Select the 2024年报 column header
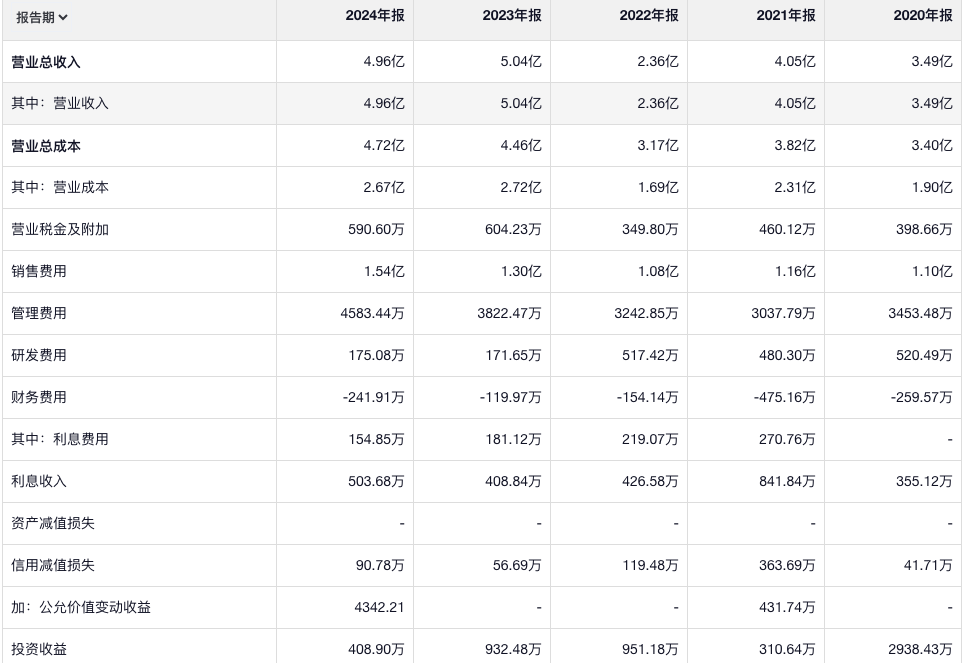 tap(377, 16)
